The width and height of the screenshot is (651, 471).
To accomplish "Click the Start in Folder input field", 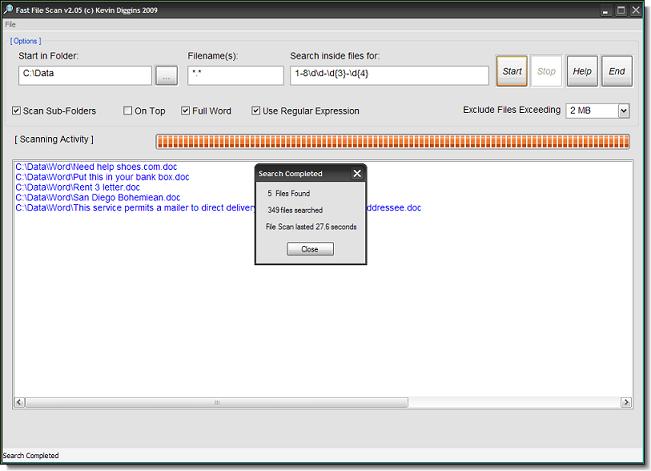I will [85, 75].
